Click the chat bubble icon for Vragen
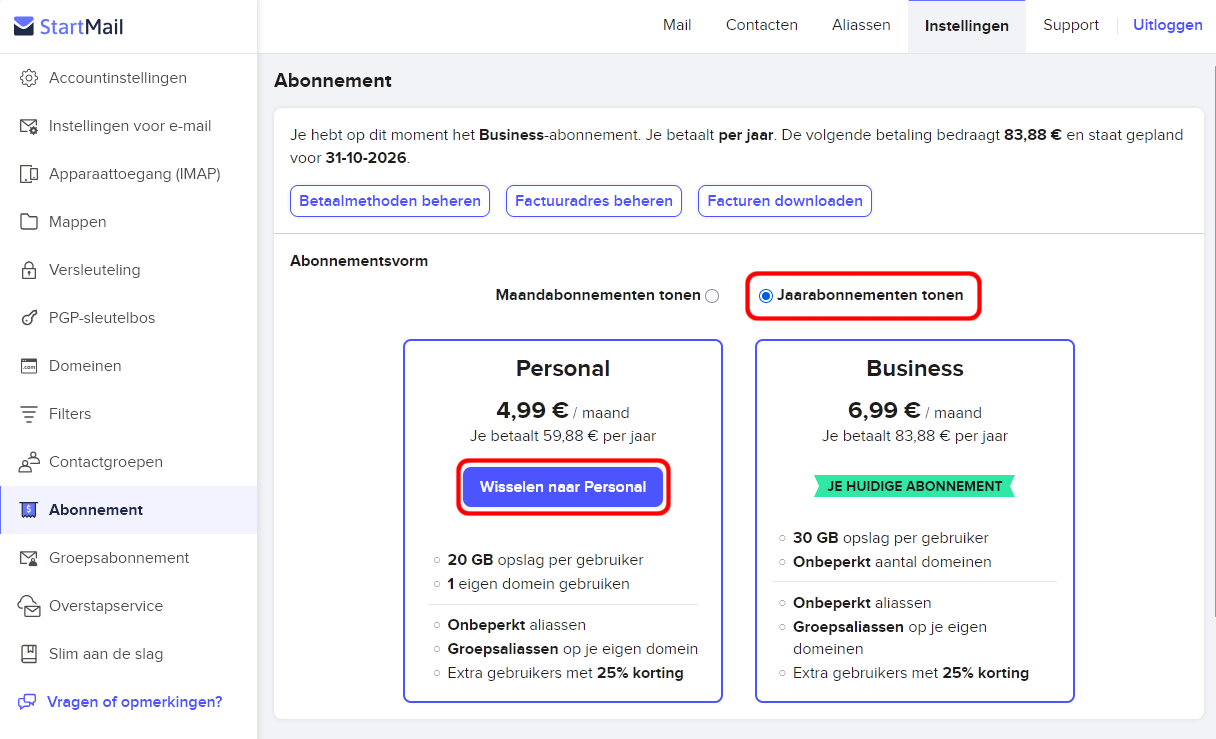This screenshot has width=1216, height=739. pyautogui.click(x=27, y=702)
